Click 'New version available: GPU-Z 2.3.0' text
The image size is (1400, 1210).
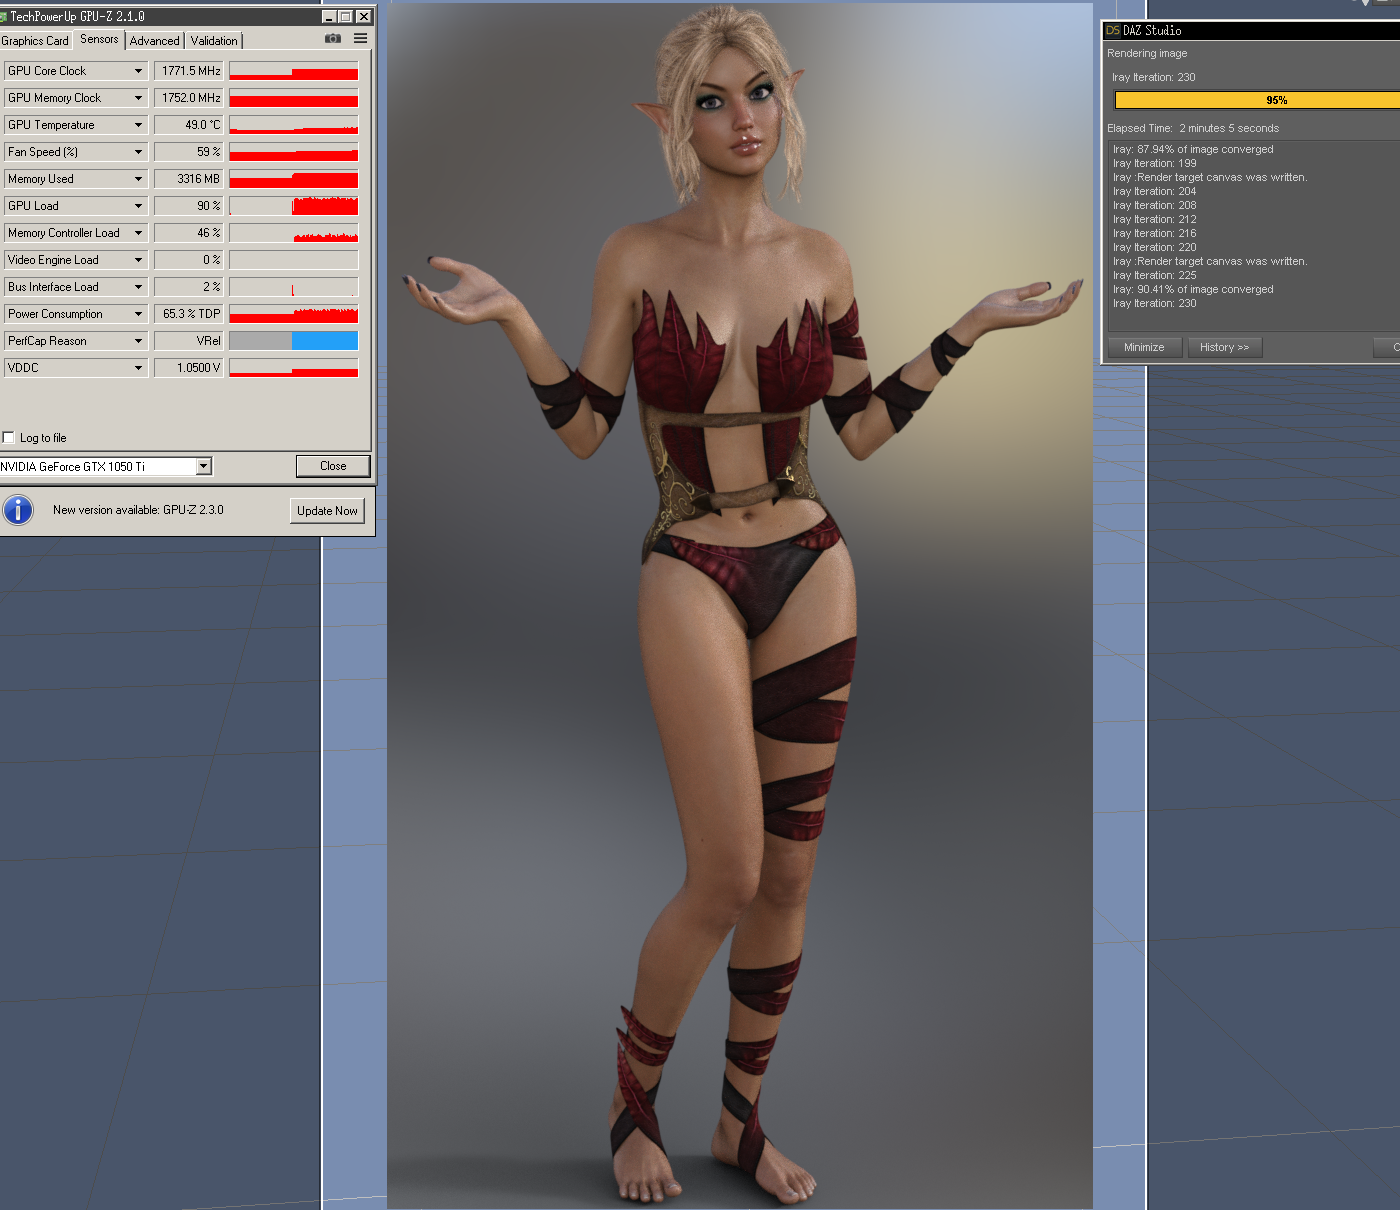(138, 510)
